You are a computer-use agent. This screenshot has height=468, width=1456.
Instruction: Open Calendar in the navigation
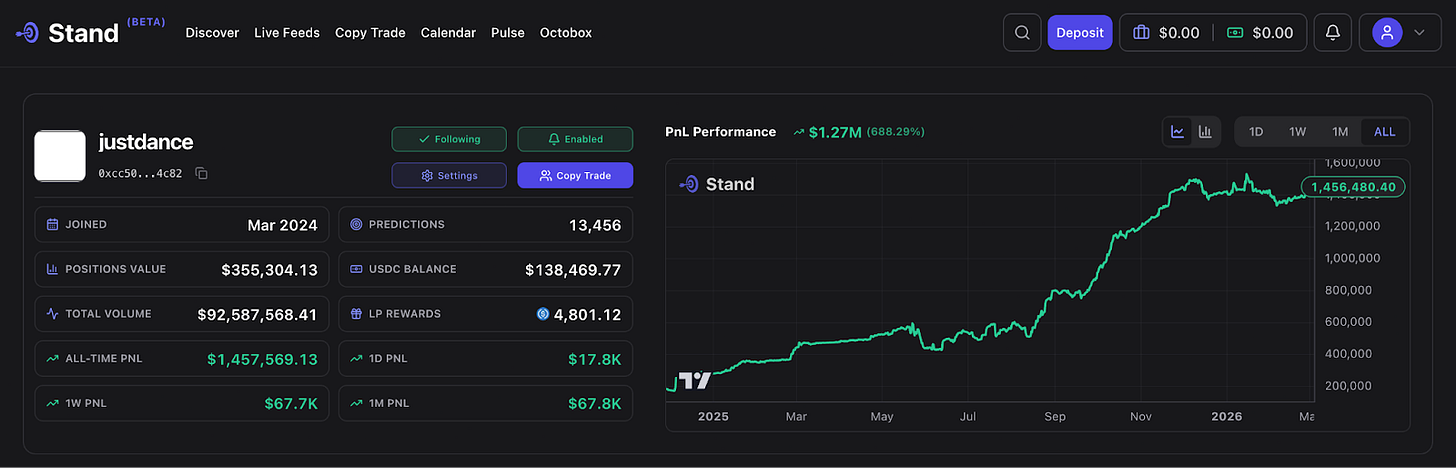[x=448, y=33]
